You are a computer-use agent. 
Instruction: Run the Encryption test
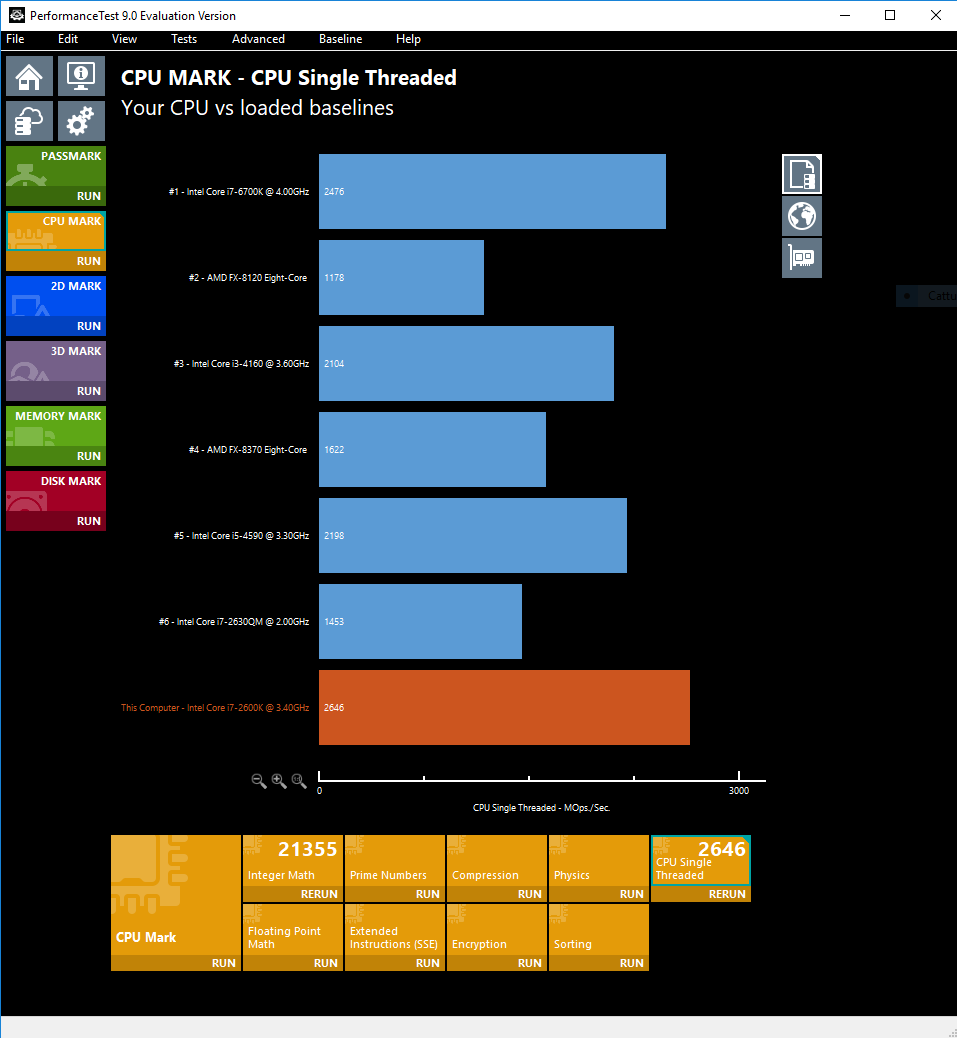(x=496, y=963)
